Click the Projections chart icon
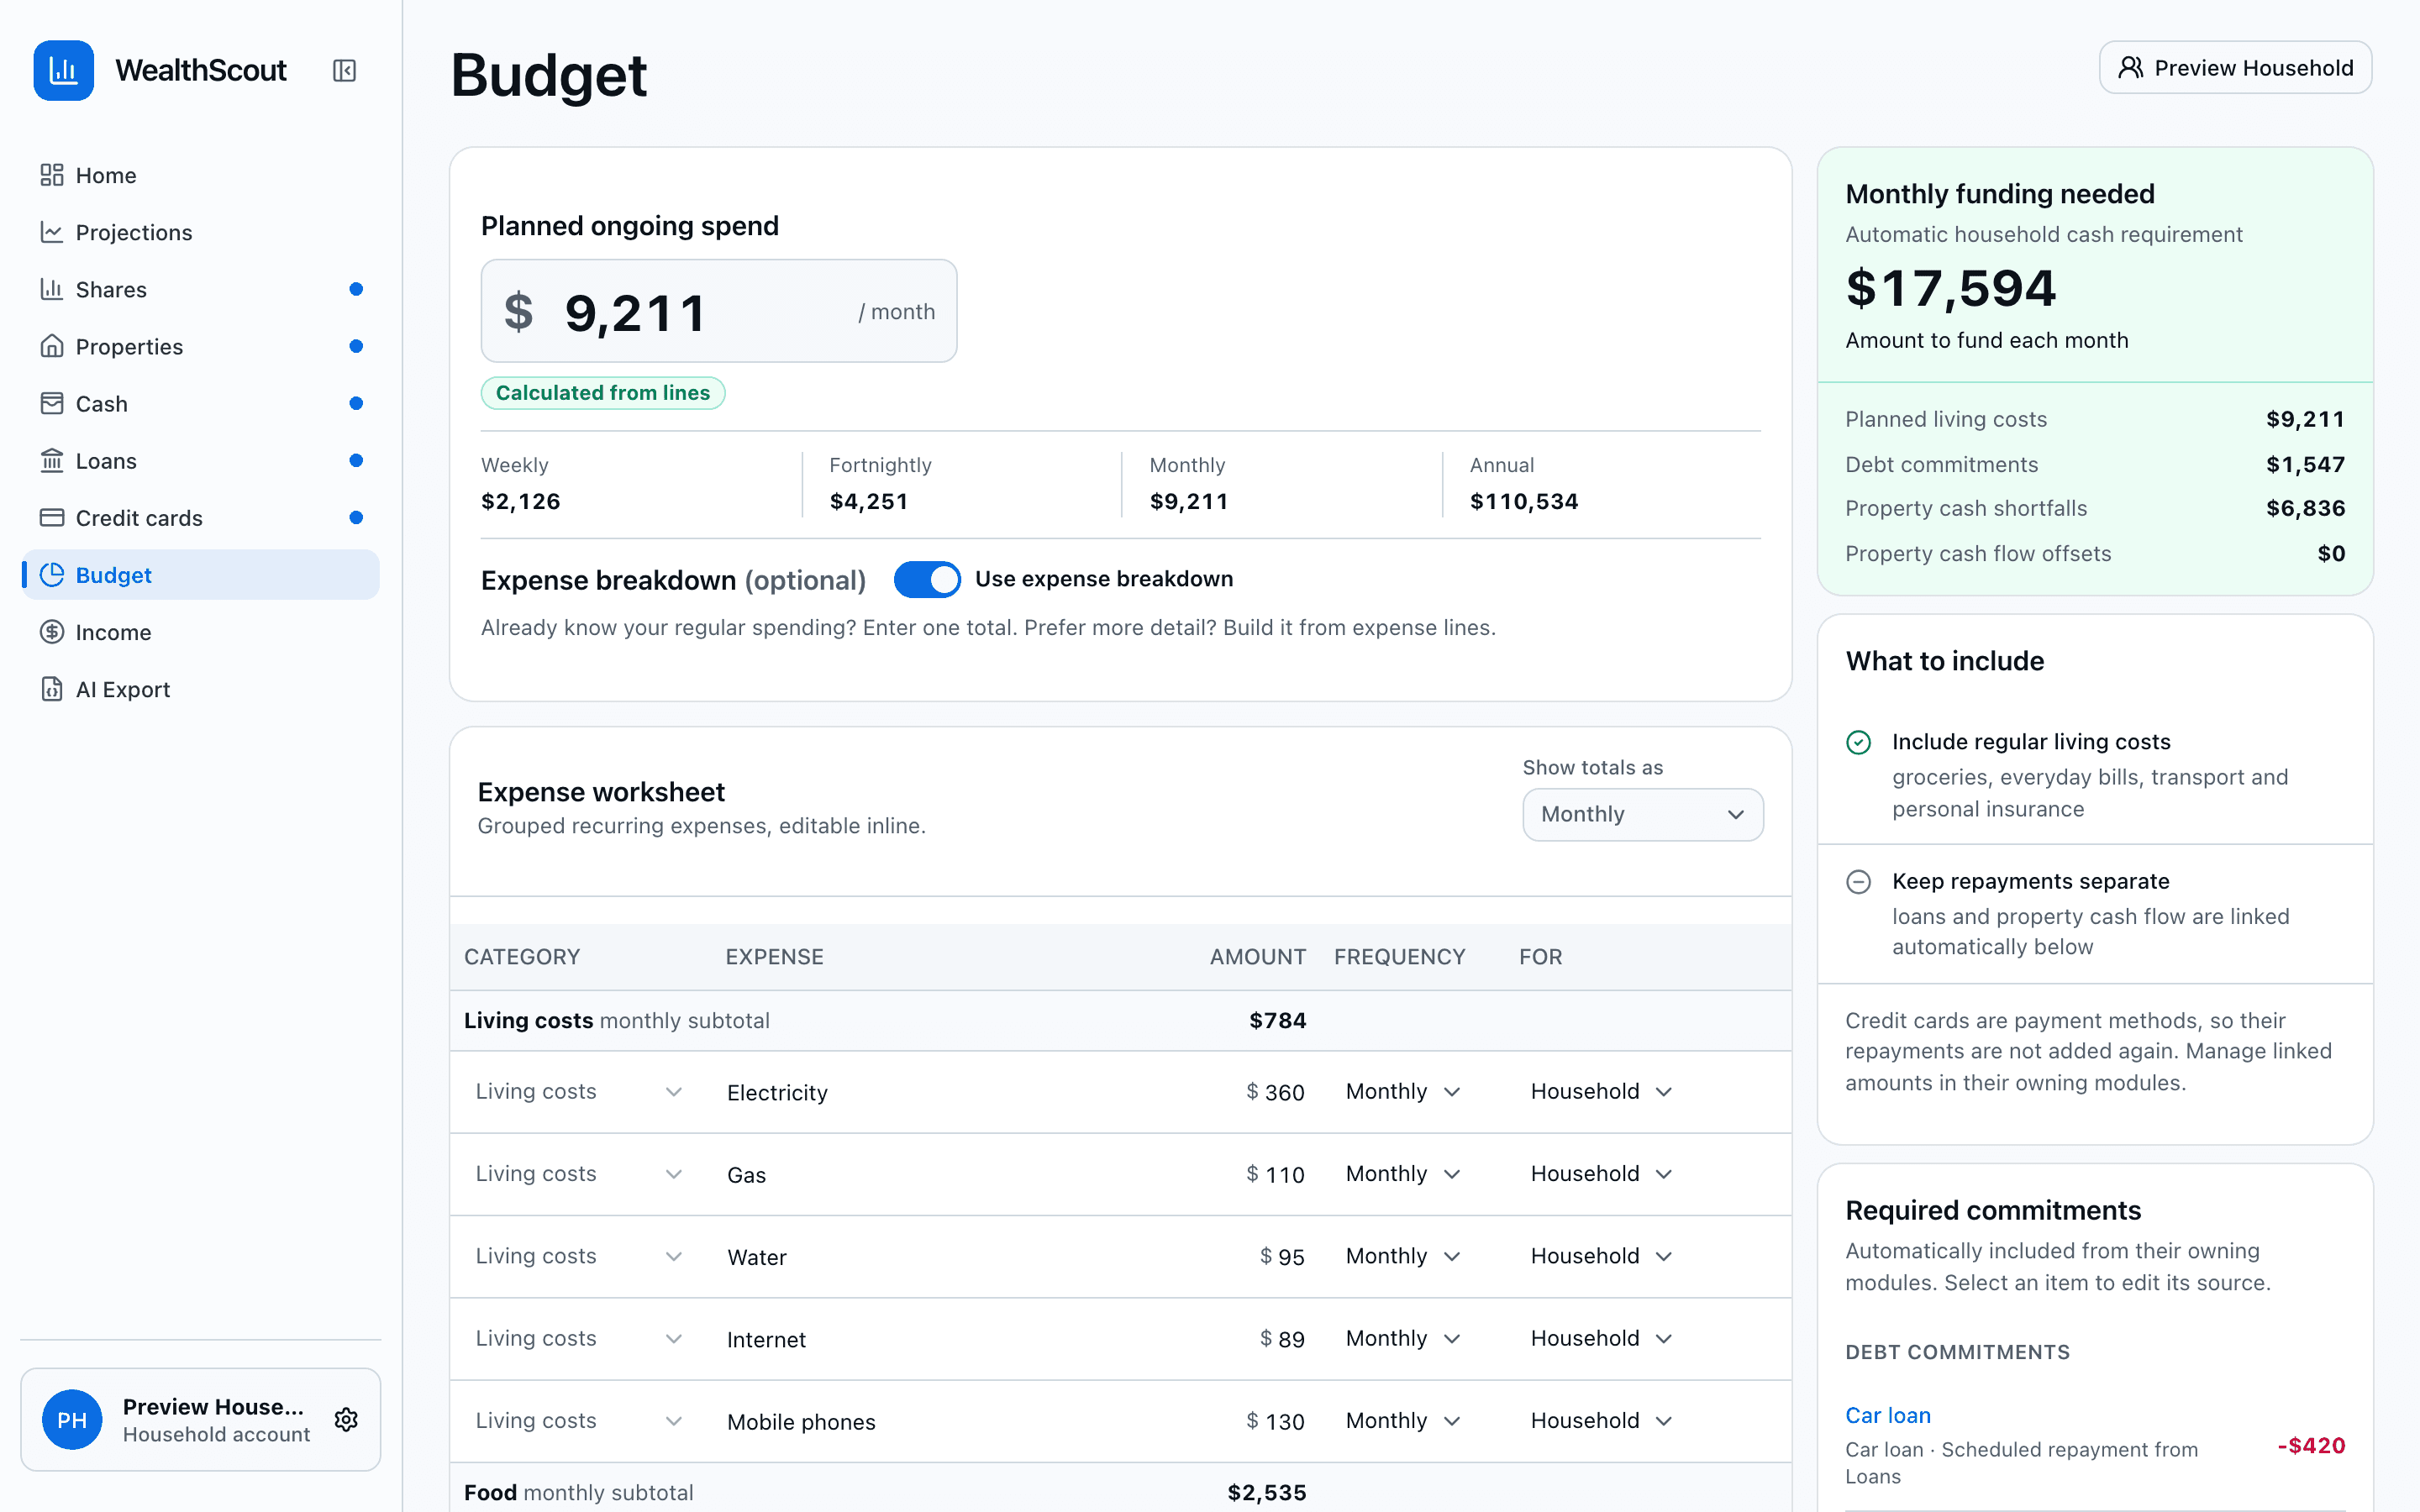 (x=52, y=232)
